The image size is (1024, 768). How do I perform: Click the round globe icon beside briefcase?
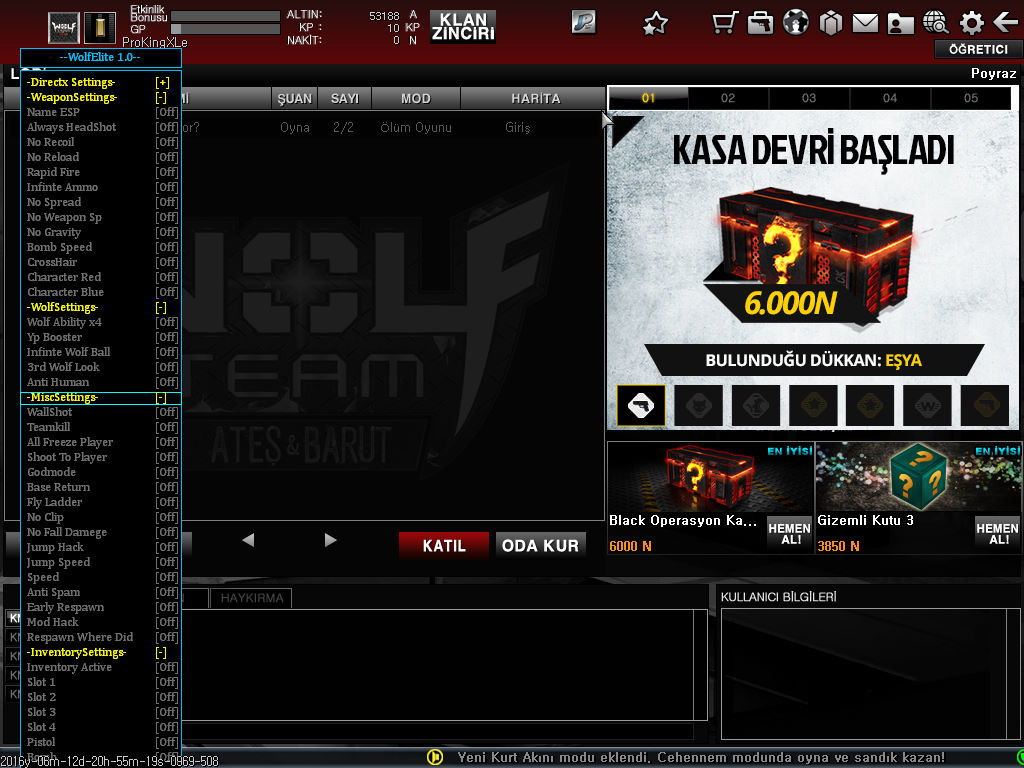click(x=795, y=24)
